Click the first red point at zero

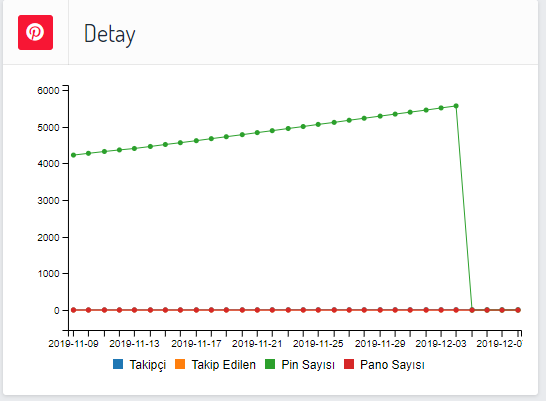click(x=73, y=310)
